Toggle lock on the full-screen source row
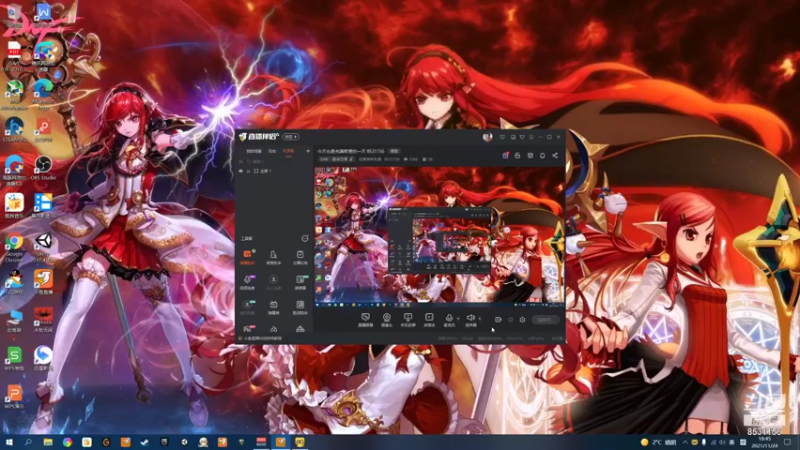The image size is (800, 450). click(x=248, y=171)
